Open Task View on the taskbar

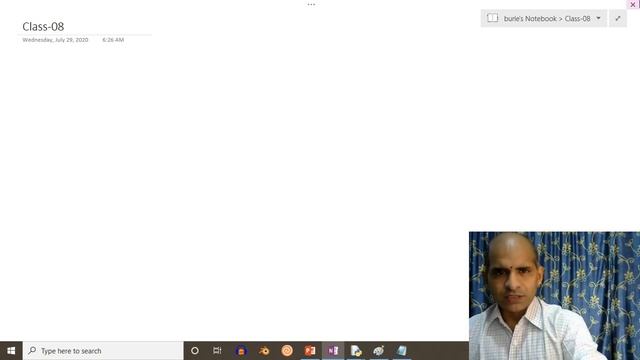coord(217,351)
